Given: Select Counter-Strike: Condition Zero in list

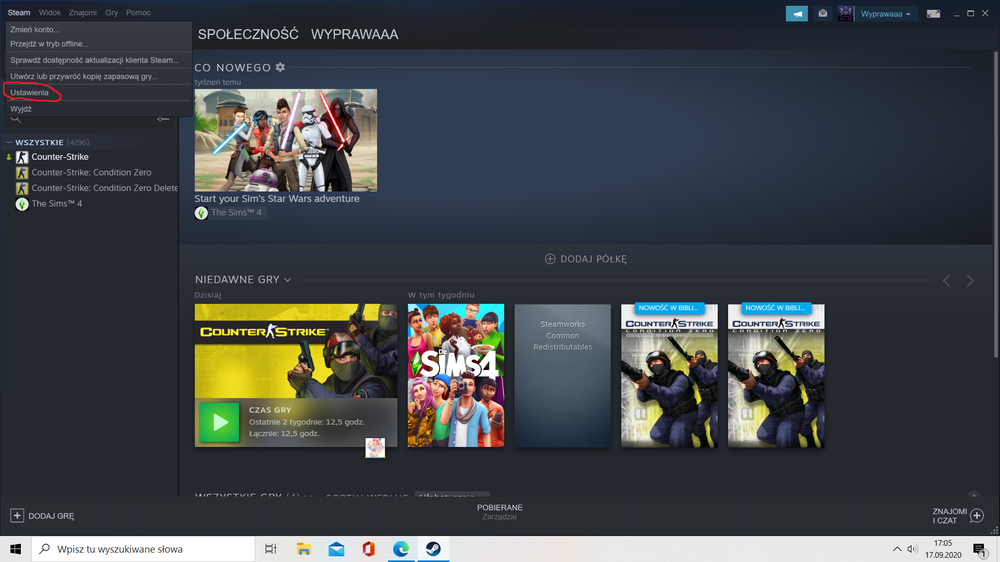Looking at the screenshot, I should pos(91,172).
